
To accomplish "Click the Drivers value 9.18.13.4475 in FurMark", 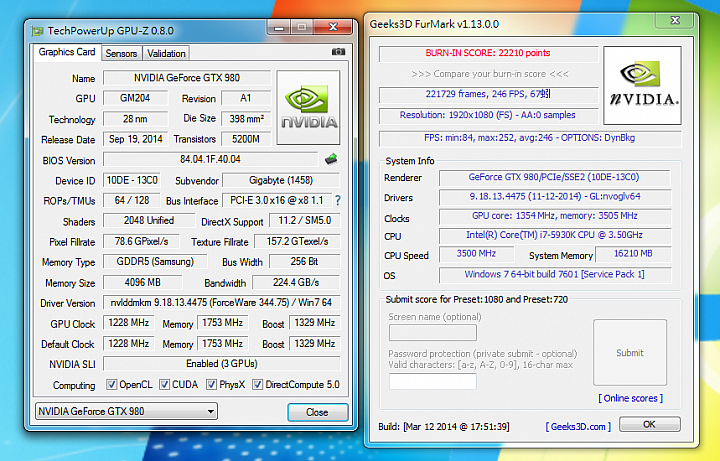I will pos(554,196).
